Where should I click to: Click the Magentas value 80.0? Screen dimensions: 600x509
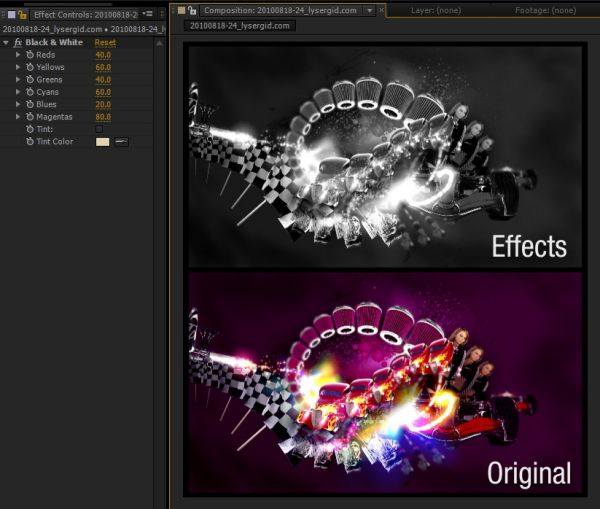point(103,117)
